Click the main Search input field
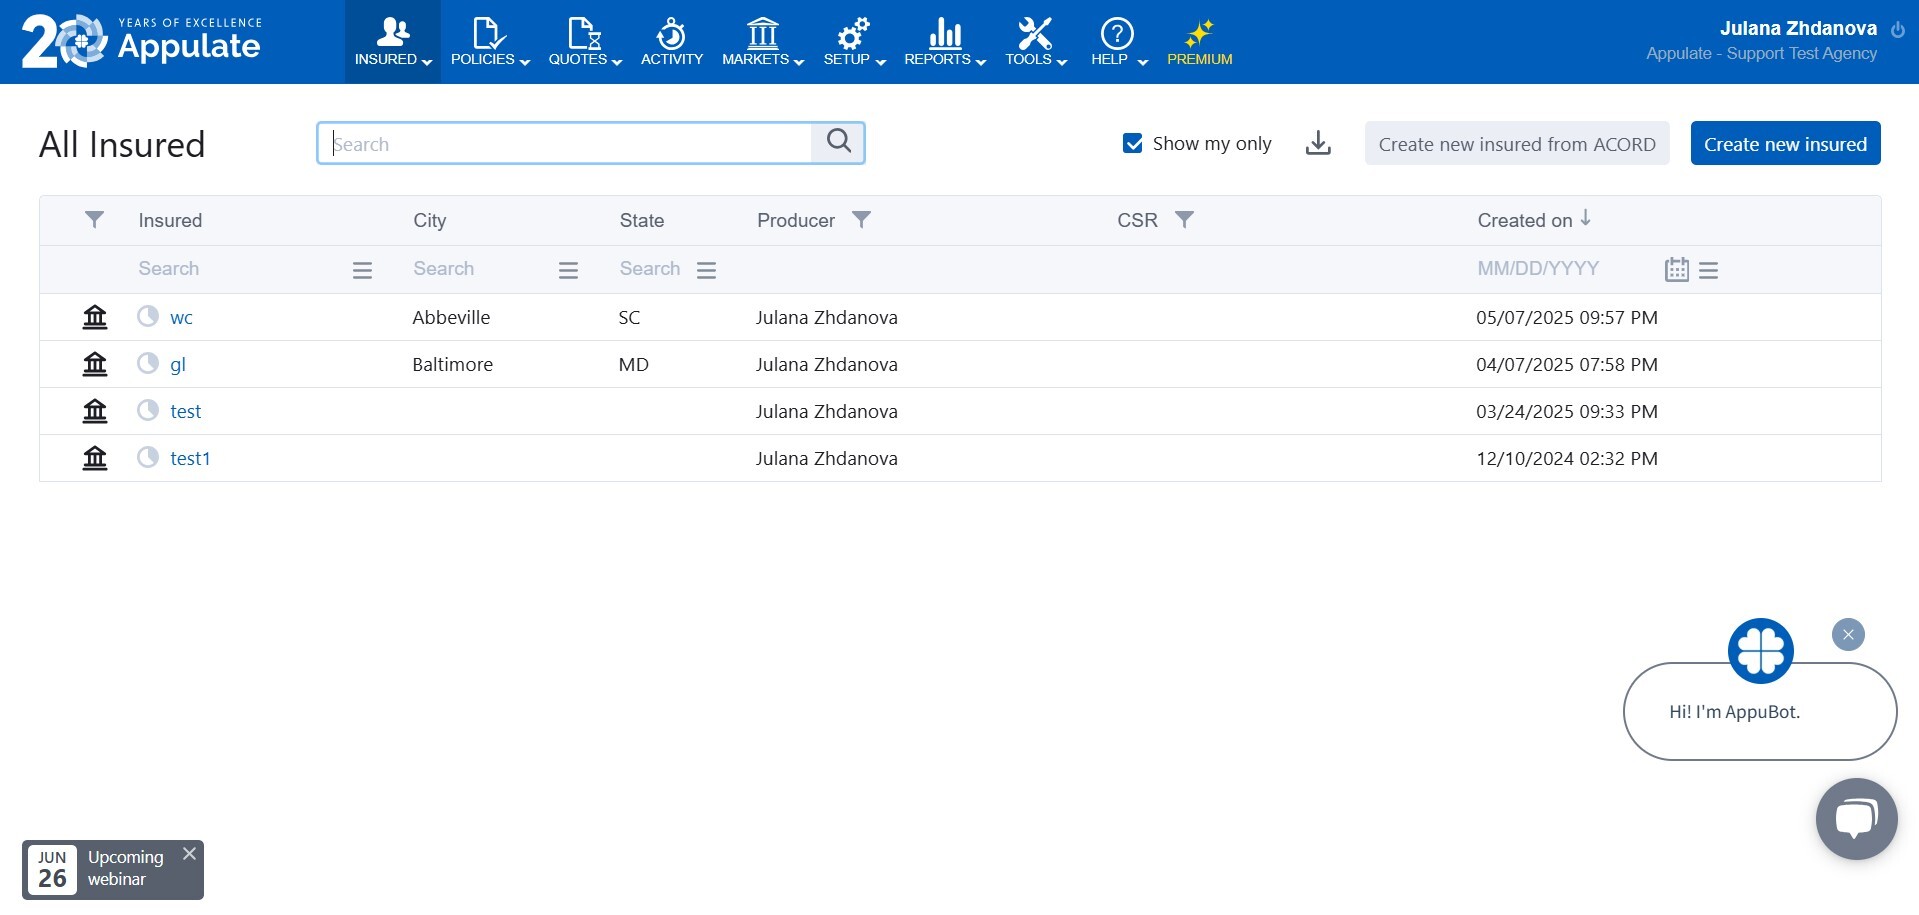Screen dimensions: 1919x915 pos(565,144)
